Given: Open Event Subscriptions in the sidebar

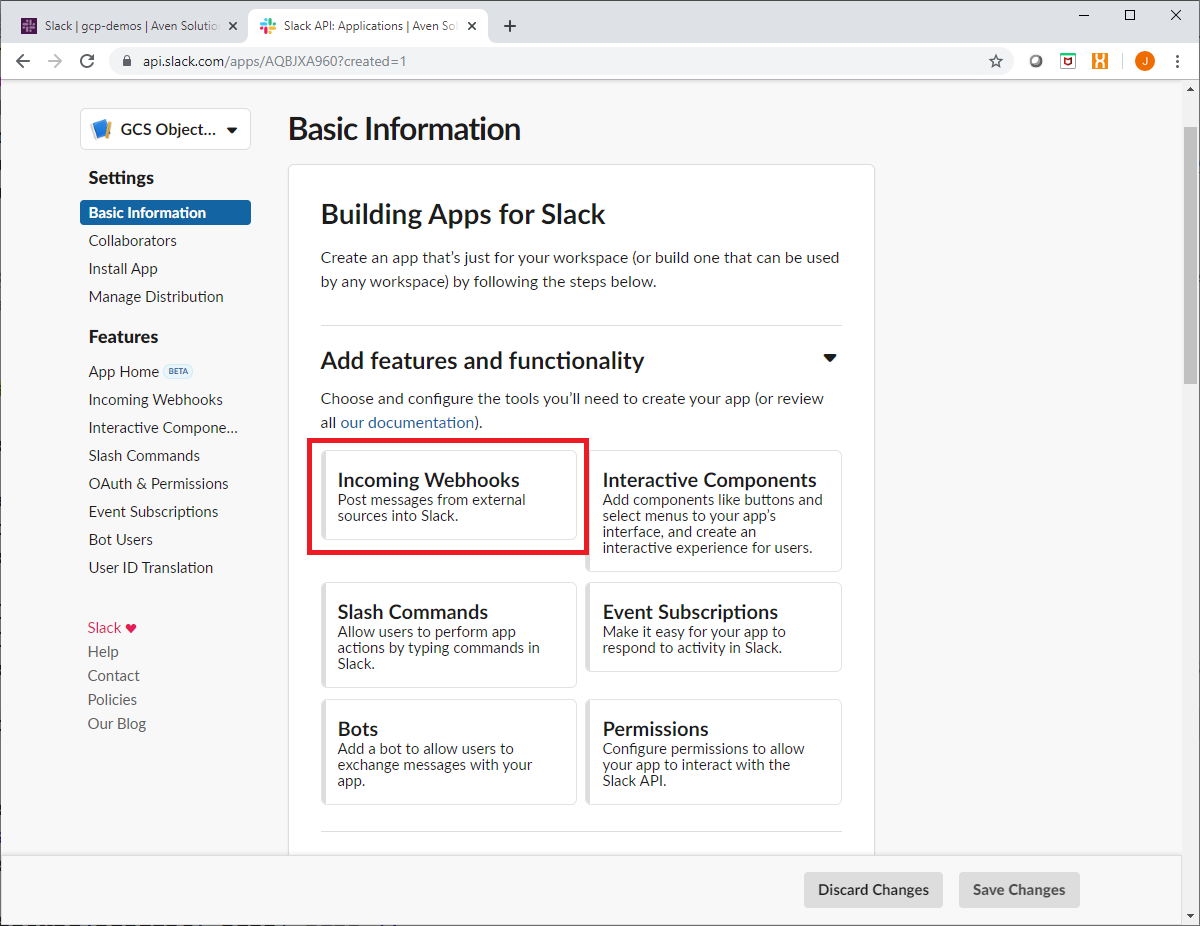Looking at the screenshot, I should (x=153, y=511).
